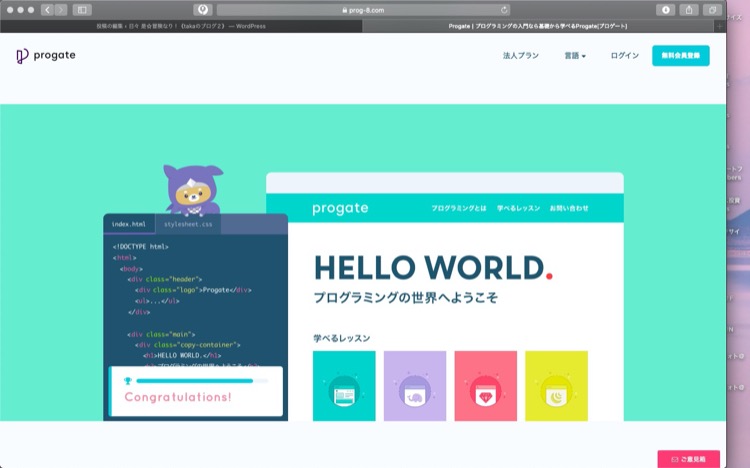Click the trophy icon by the progress bar
750x468 pixels.
point(128,381)
